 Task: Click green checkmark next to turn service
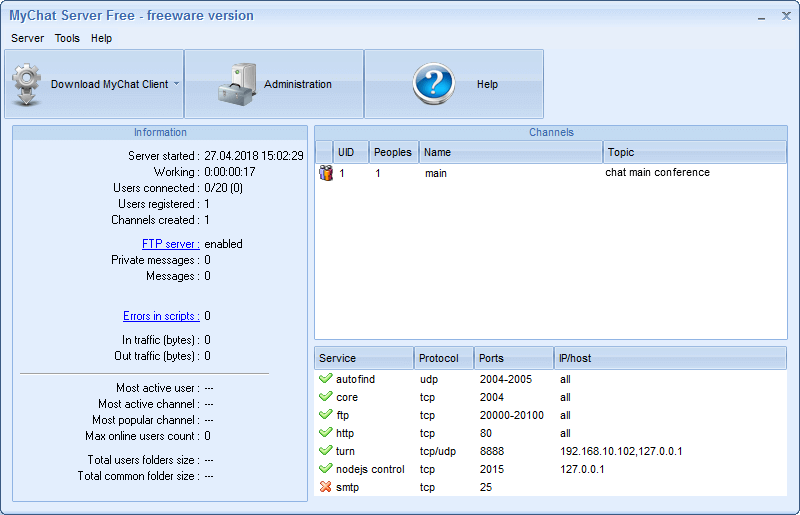click(325, 452)
